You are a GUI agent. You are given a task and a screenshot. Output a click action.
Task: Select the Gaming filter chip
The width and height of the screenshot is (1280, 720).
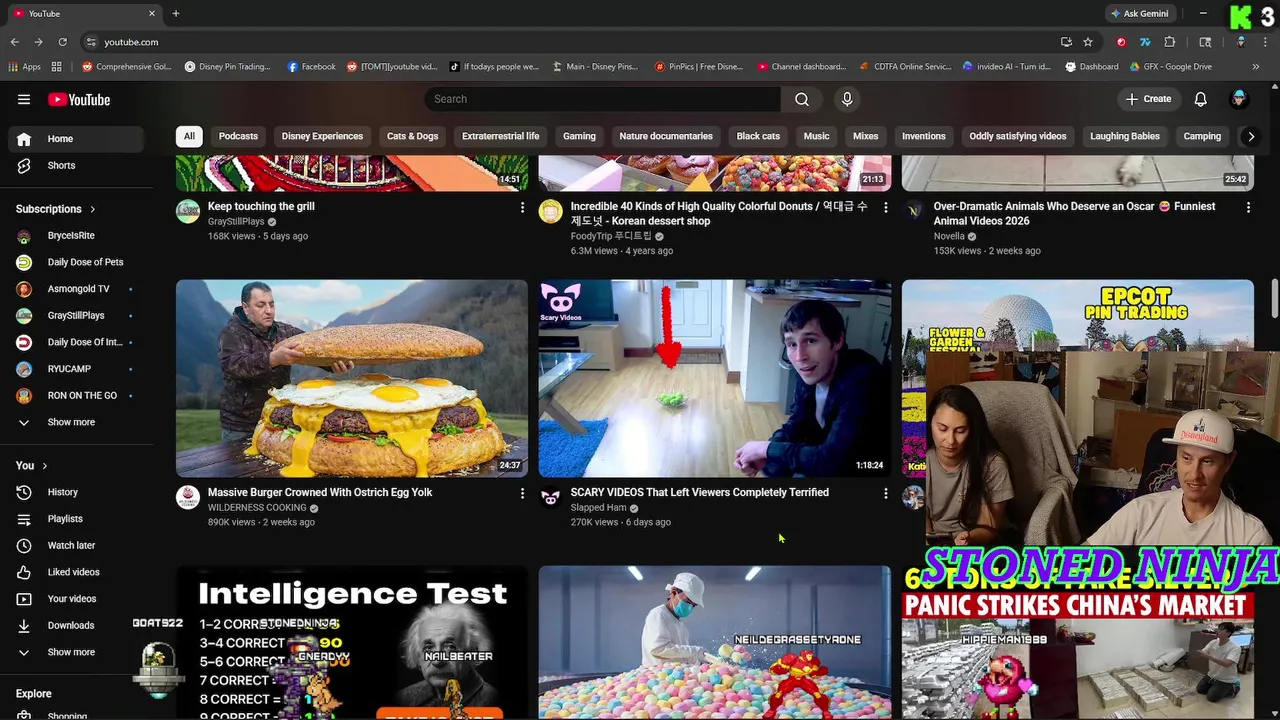click(579, 136)
